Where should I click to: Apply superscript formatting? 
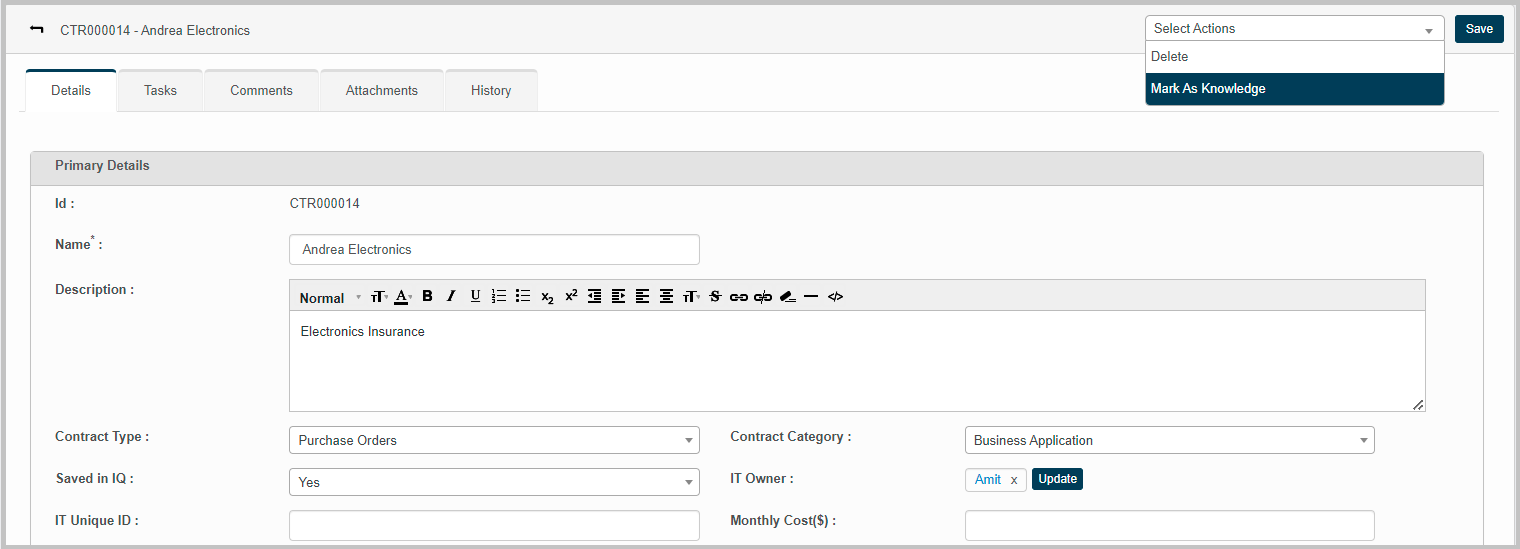pos(571,296)
